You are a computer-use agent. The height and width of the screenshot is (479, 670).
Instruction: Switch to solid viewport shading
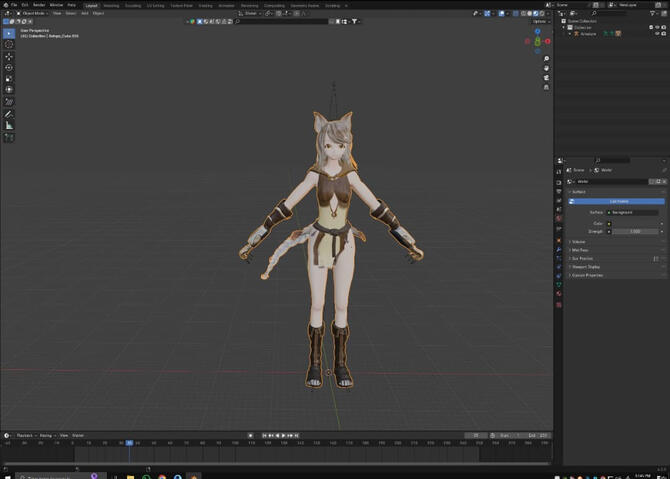(529, 13)
